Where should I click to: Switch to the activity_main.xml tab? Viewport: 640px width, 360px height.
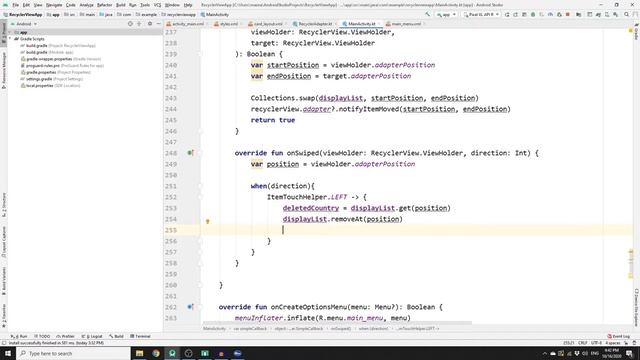coord(187,24)
